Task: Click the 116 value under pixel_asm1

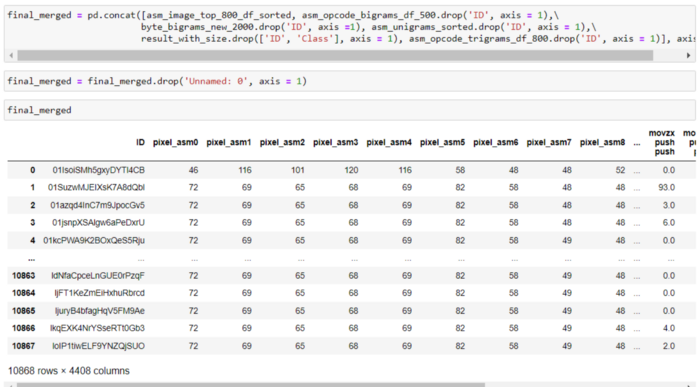Action: click(x=245, y=170)
